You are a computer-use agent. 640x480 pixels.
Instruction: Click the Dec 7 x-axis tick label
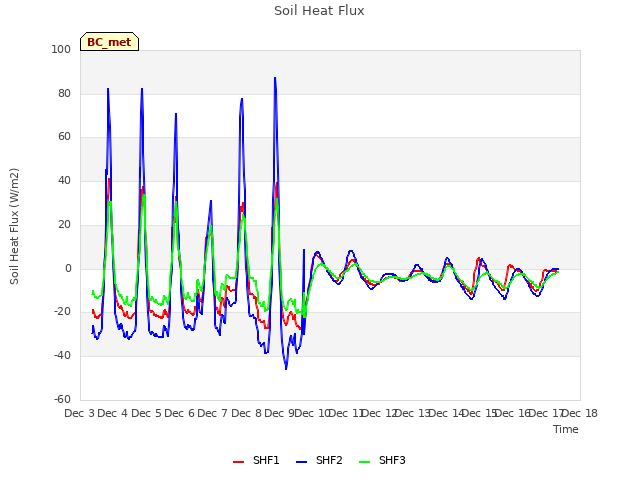(x=213, y=413)
